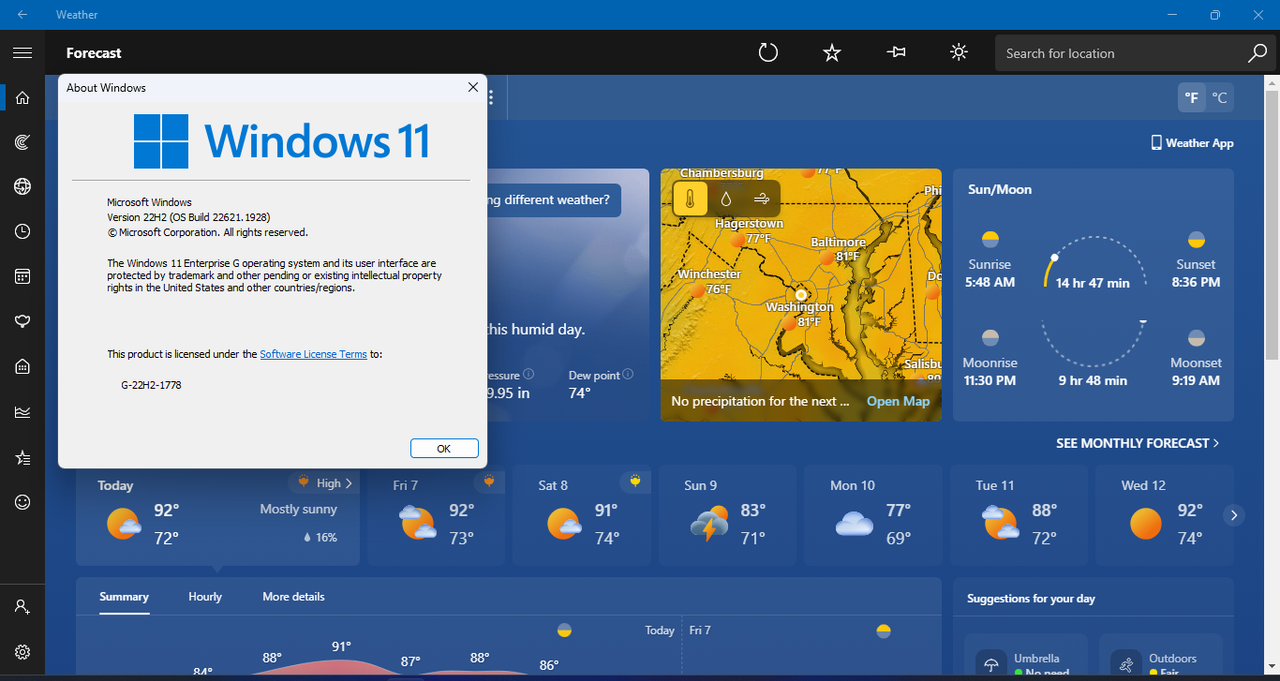
Task: Open the house-shaped sidebar icon below heart
Action: pyautogui.click(x=22, y=367)
